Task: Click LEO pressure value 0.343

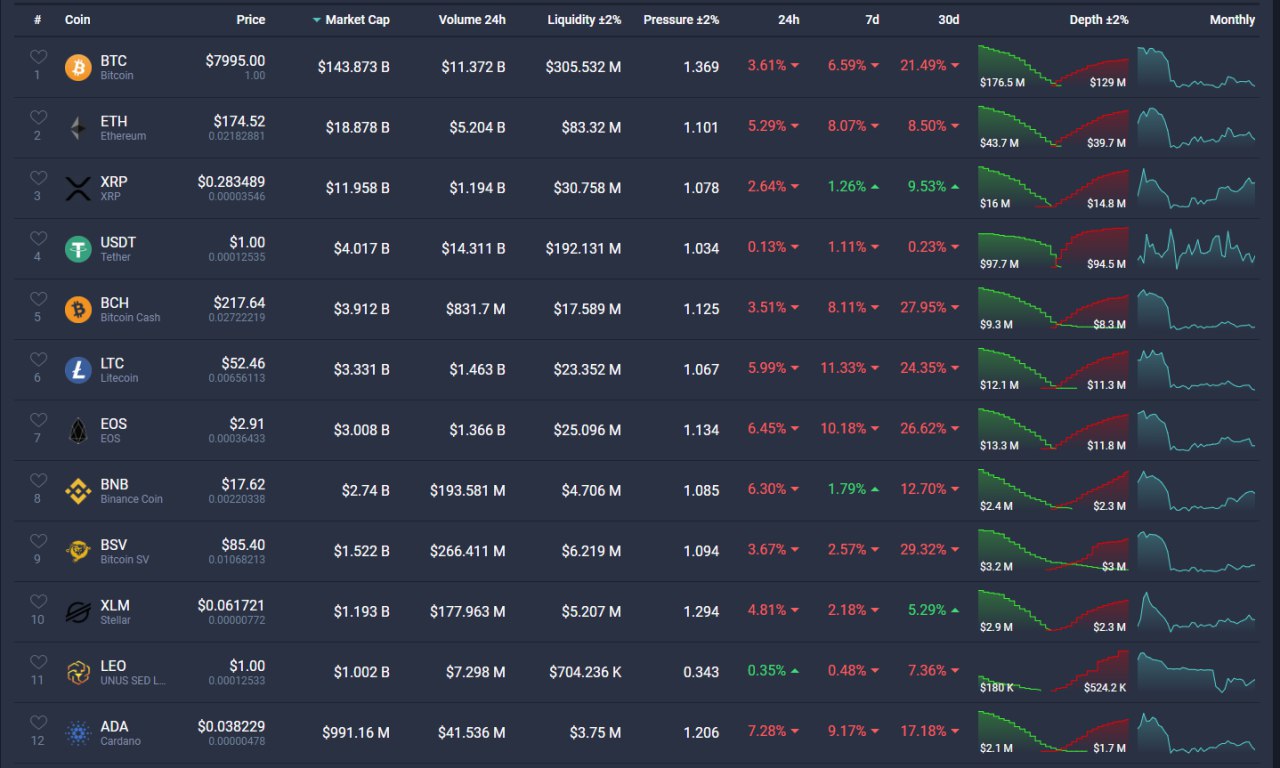Action: pyautogui.click(x=701, y=672)
